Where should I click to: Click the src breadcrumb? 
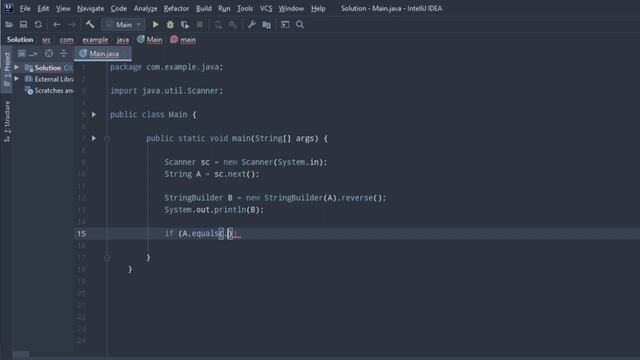click(47, 40)
